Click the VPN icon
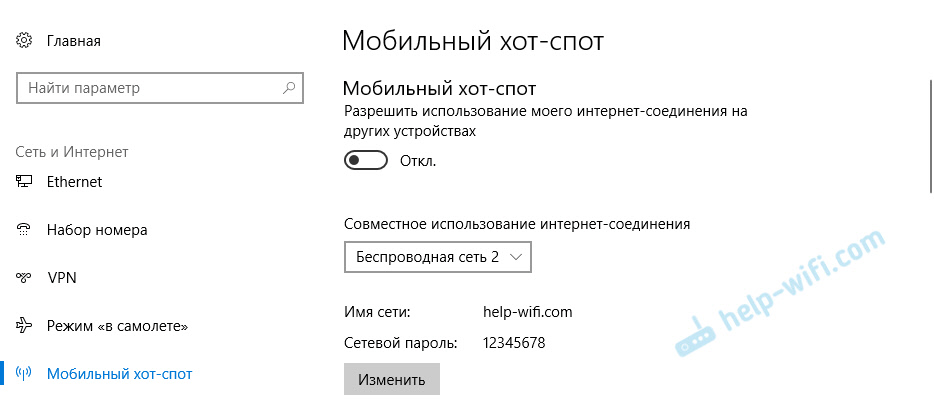 (24, 277)
